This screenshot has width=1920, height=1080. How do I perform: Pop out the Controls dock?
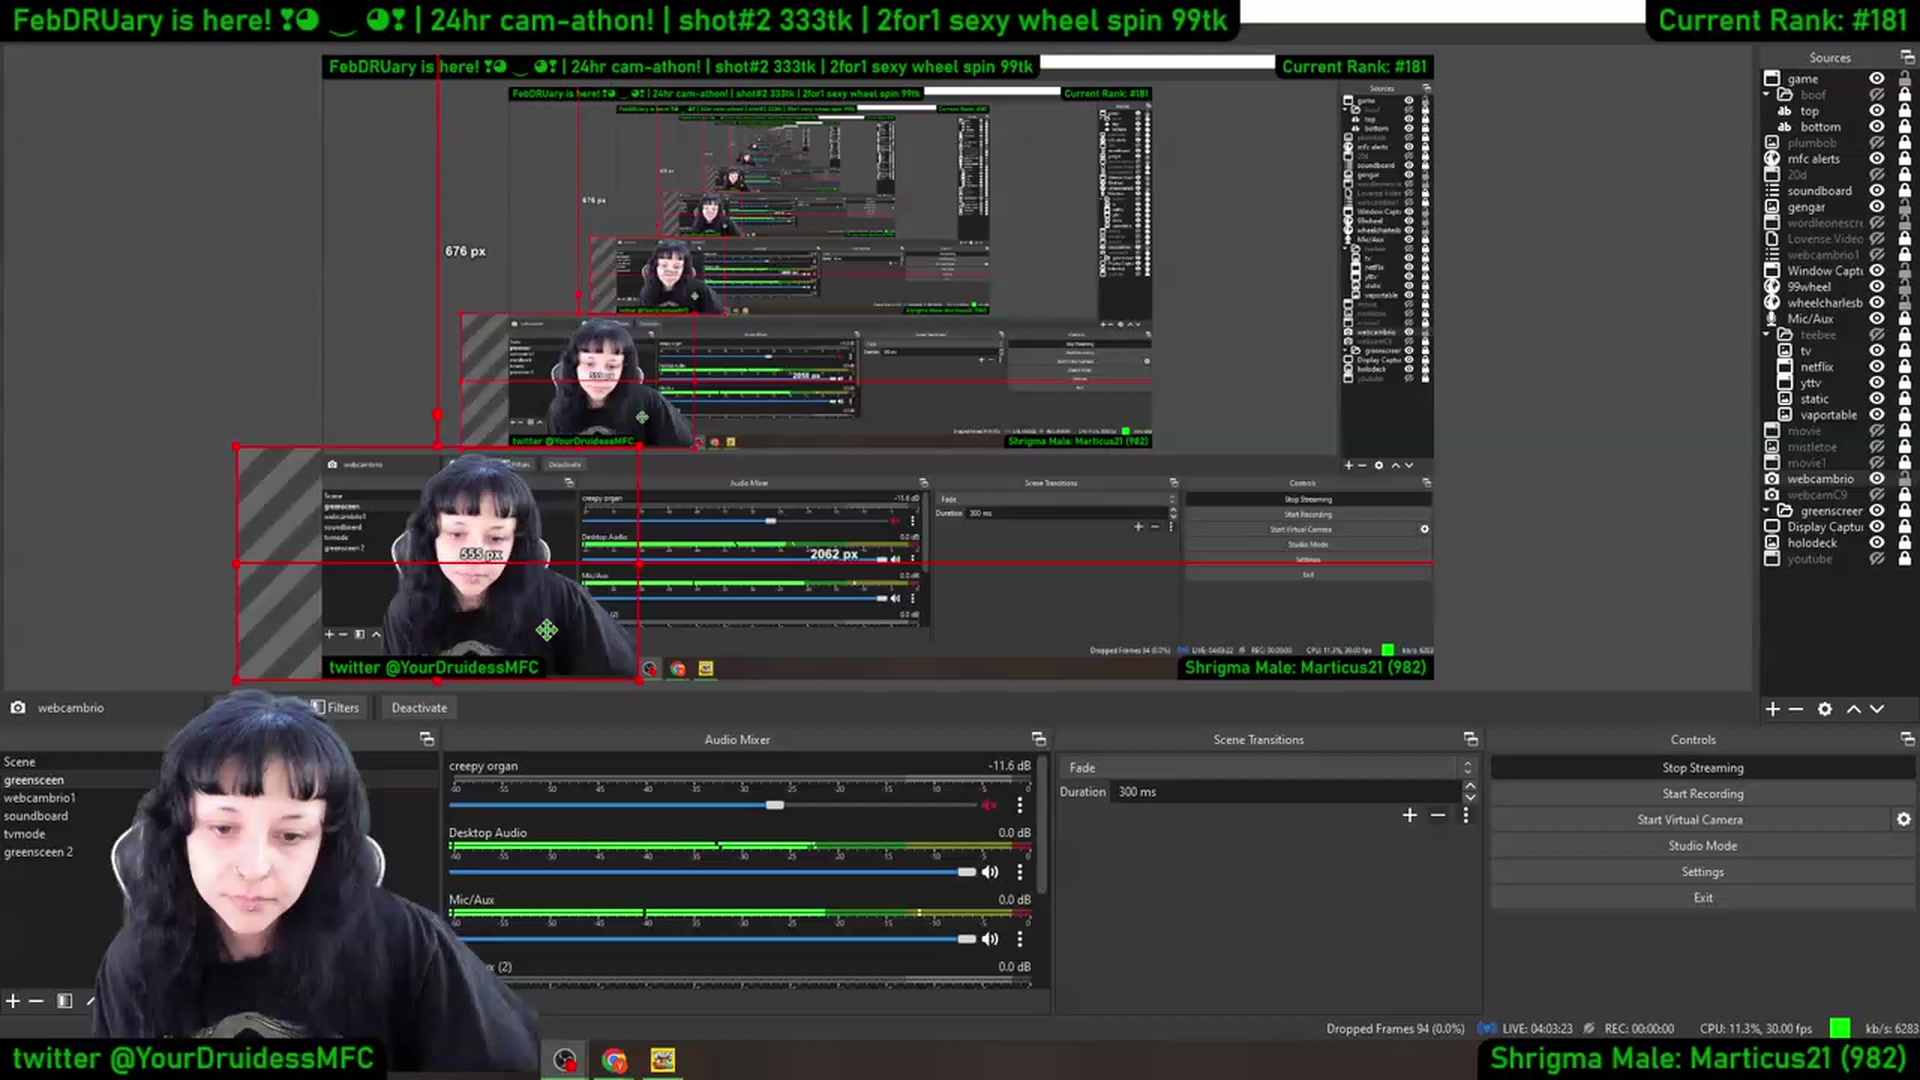(x=1907, y=739)
